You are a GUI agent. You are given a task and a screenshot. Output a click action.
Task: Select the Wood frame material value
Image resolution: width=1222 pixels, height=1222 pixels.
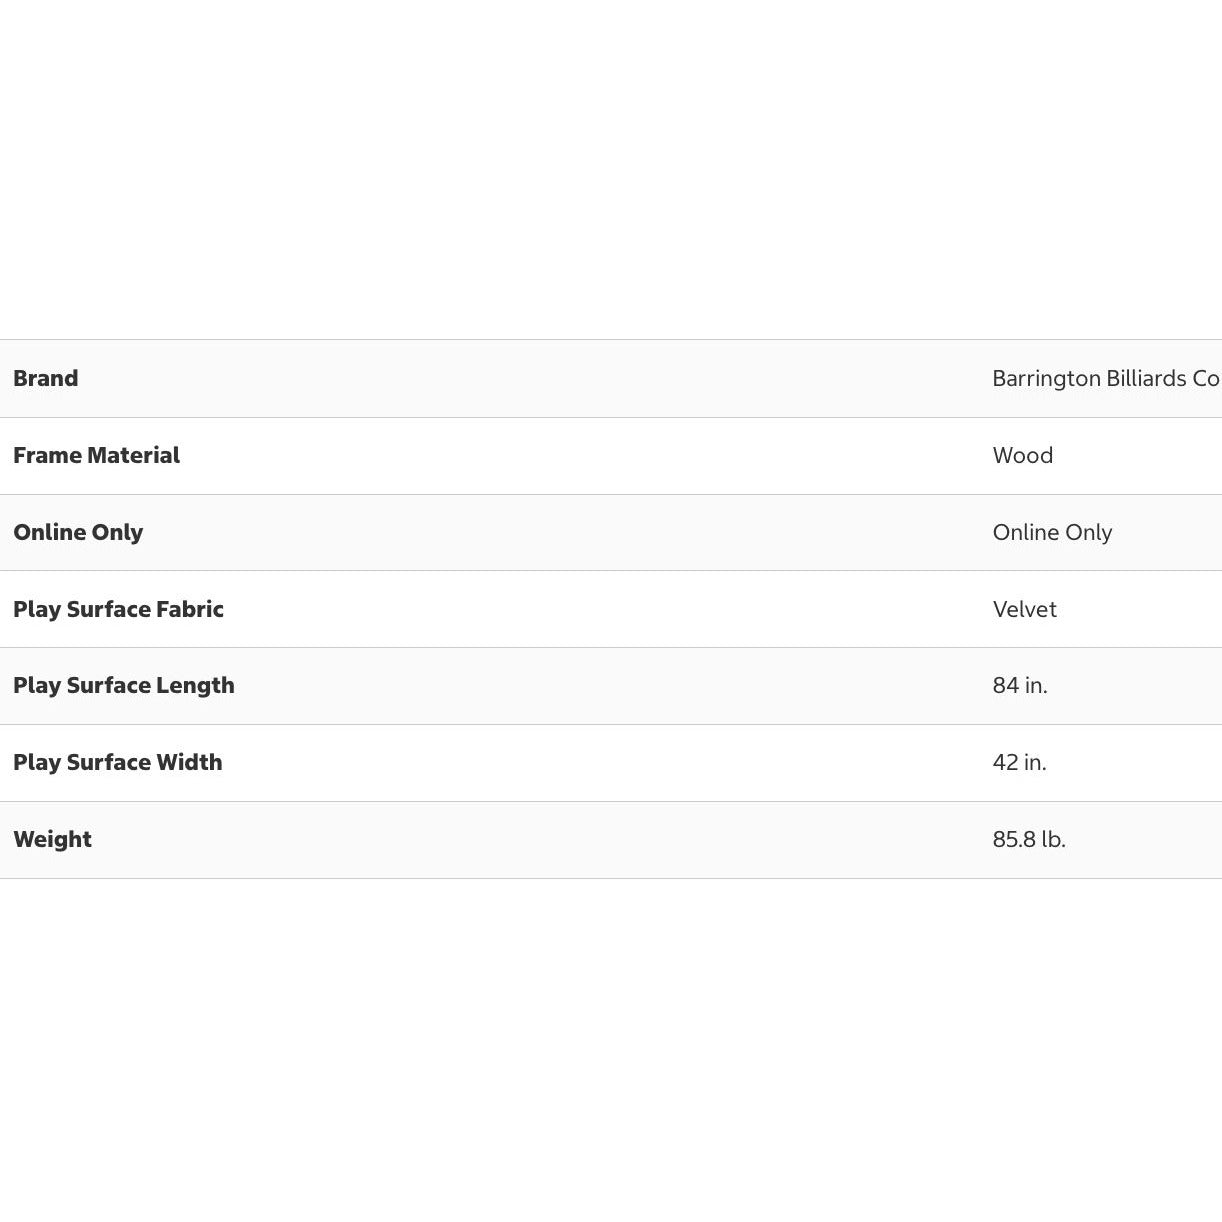pos(1022,456)
